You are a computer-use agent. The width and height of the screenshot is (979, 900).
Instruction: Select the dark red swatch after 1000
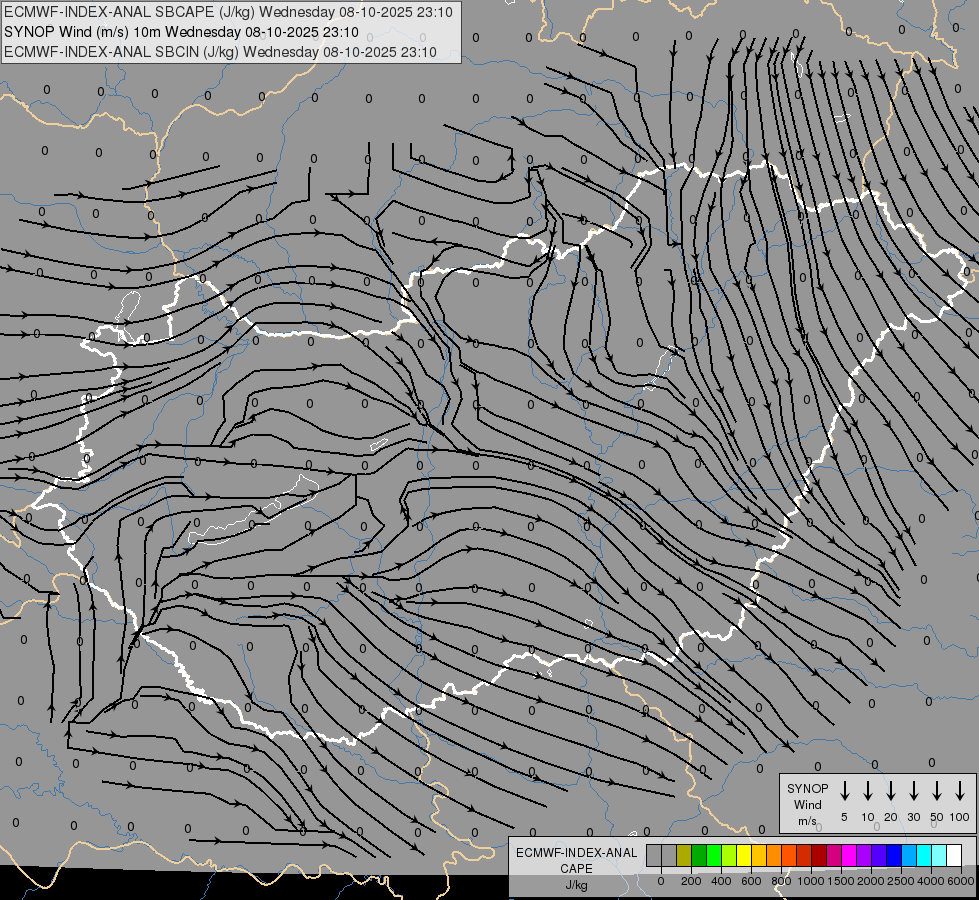[x=819, y=855]
